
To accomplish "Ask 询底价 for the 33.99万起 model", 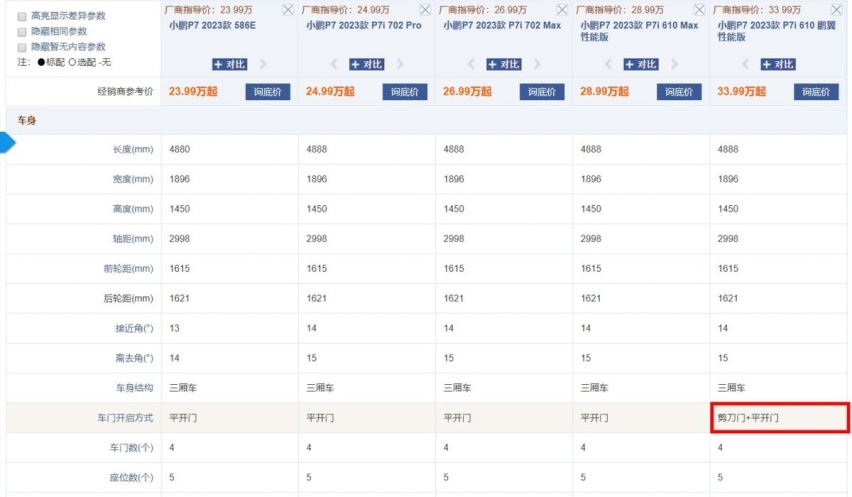I will tap(816, 92).
